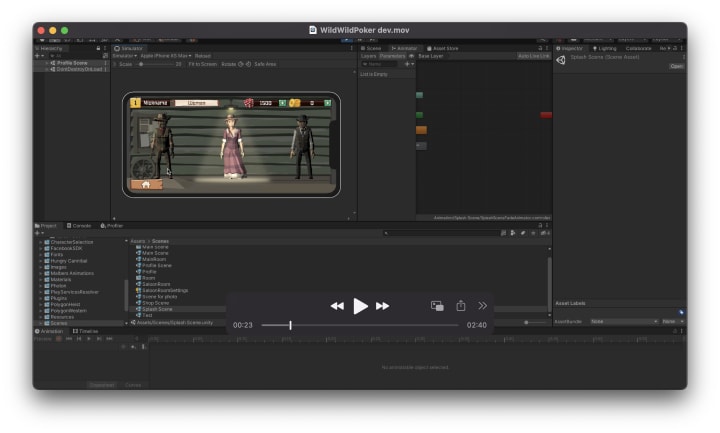Expand the Profile Scene hierarchy arrow
The height and width of the screenshot is (433, 720).
tap(47, 63)
